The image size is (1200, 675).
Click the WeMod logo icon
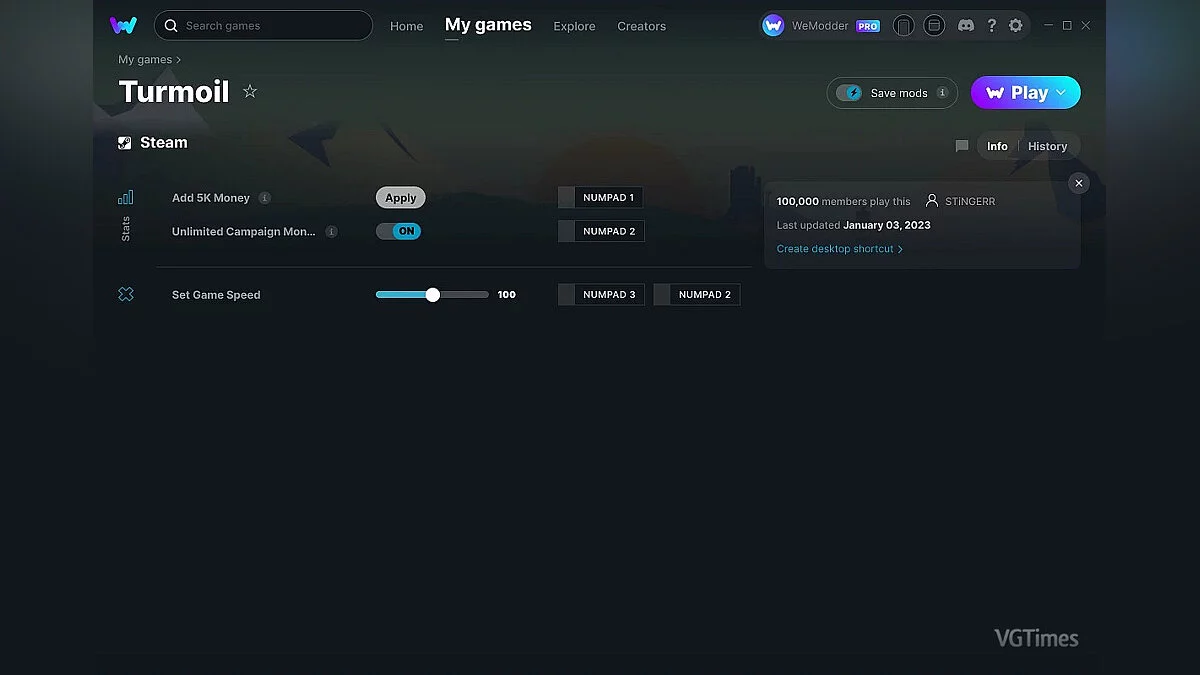[x=123, y=25]
